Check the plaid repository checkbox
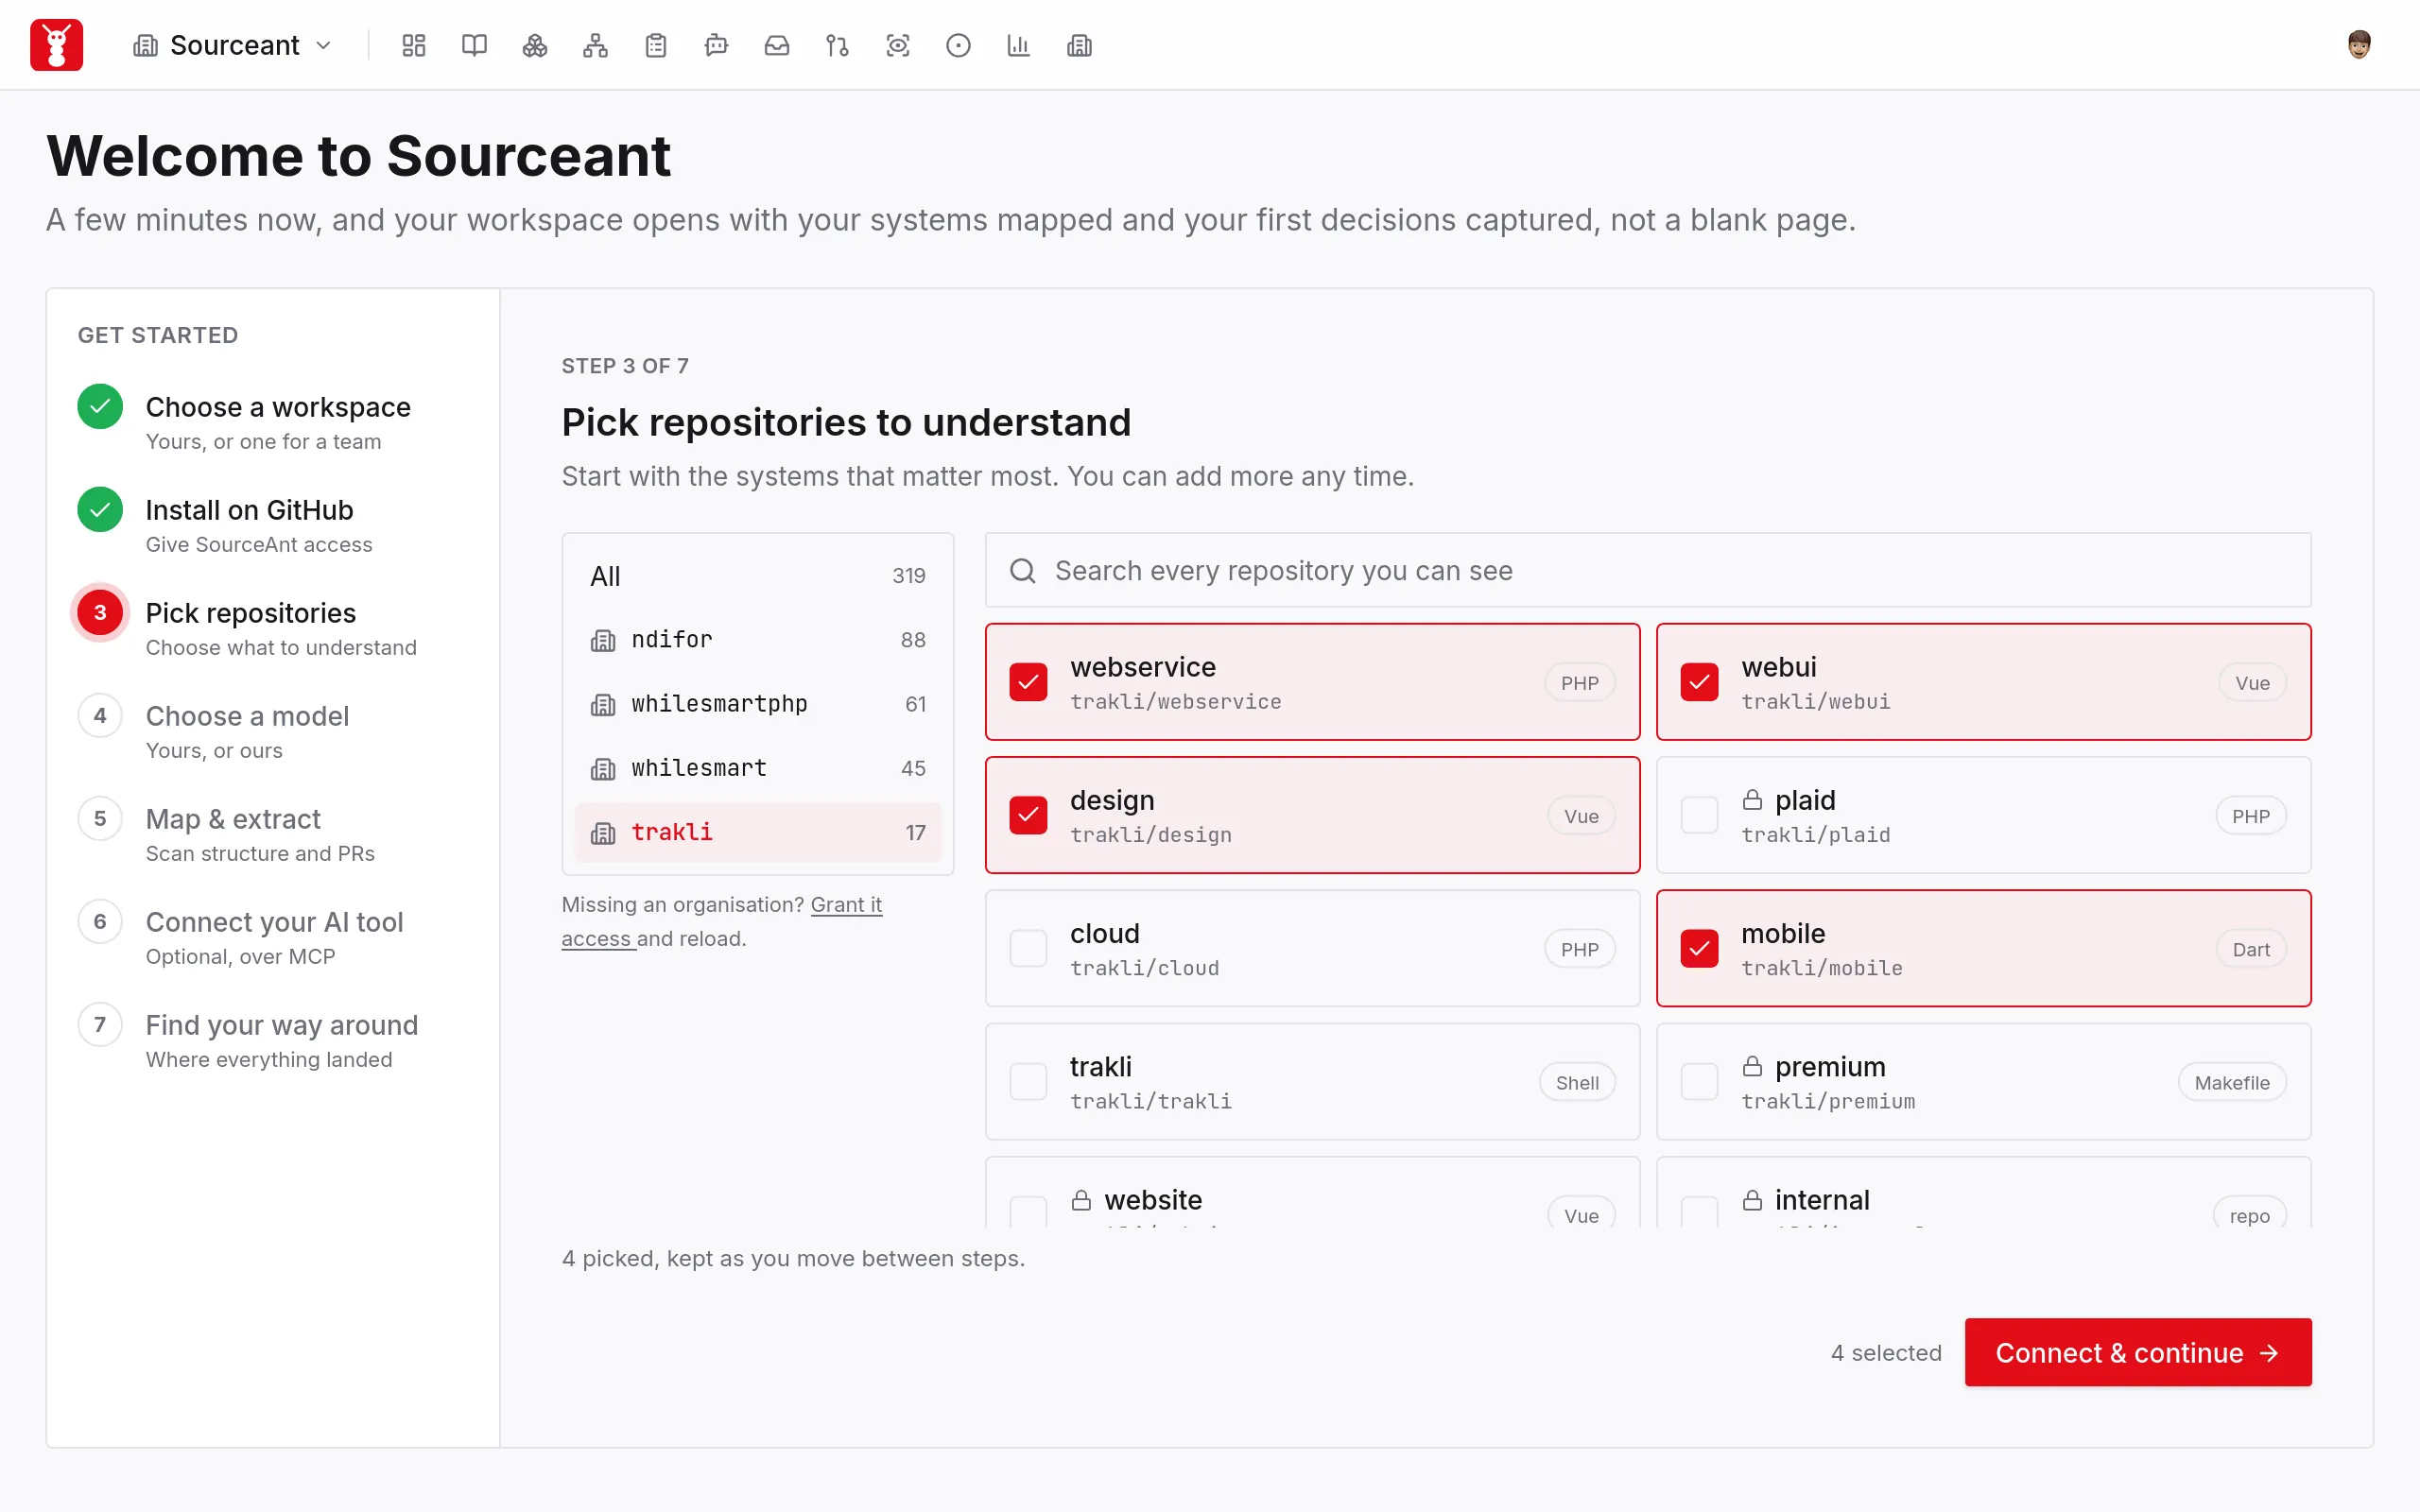 click(1699, 815)
